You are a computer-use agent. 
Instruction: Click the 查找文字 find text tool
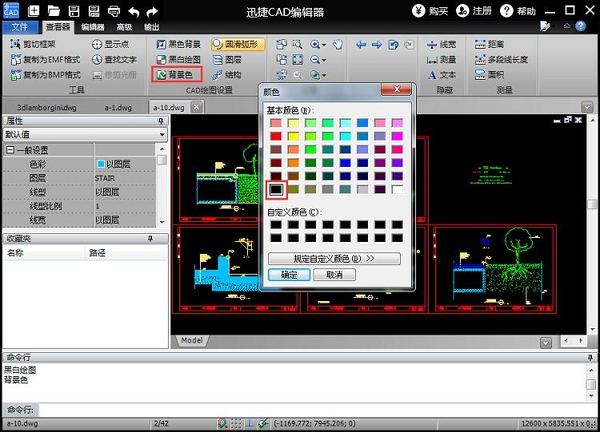click(115, 59)
